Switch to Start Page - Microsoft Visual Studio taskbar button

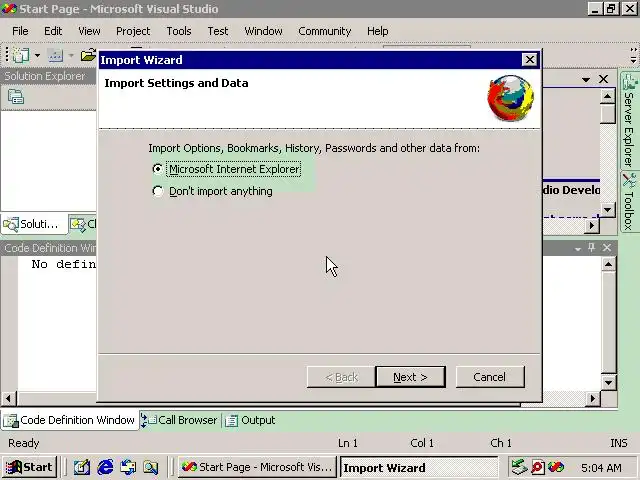tap(256, 467)
